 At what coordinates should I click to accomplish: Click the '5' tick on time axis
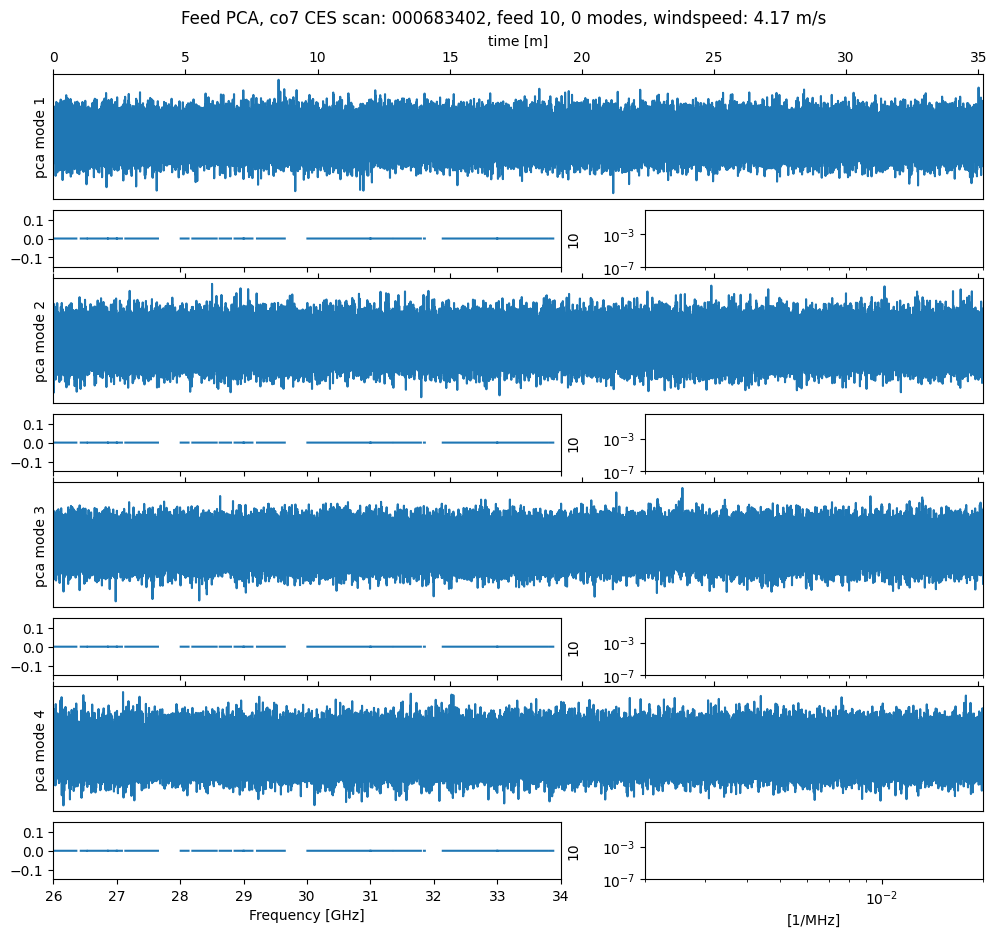click(185, 59)
